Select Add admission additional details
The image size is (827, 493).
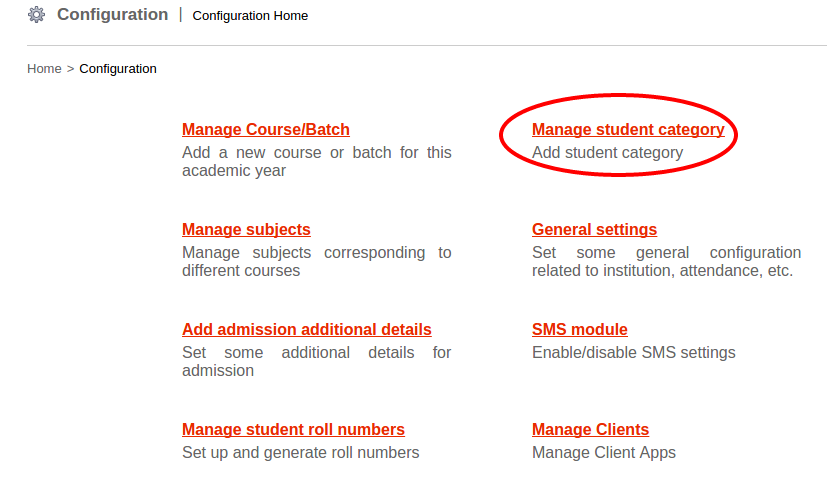pyautogui.click(x=307, y=330)
